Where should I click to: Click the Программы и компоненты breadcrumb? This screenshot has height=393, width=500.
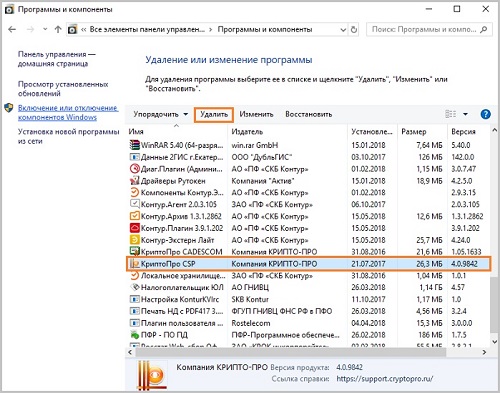[x=265, y=30]
